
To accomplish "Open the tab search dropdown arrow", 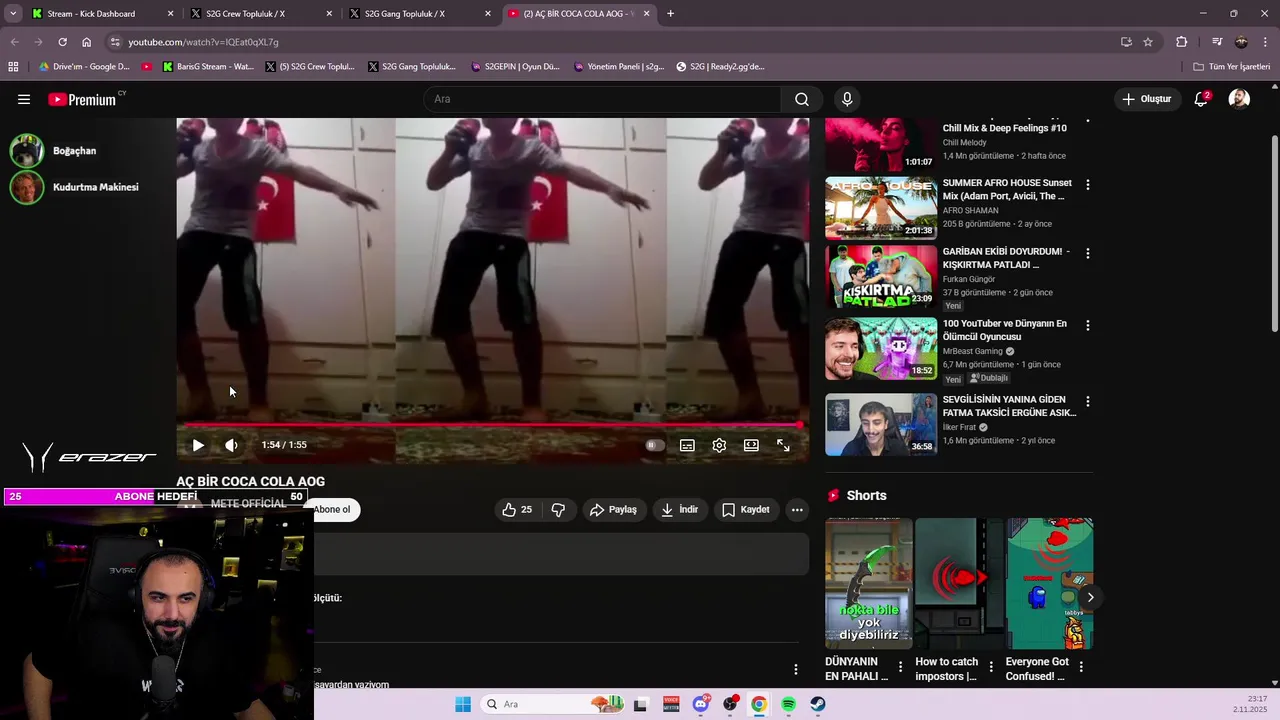I will [13, 14].
